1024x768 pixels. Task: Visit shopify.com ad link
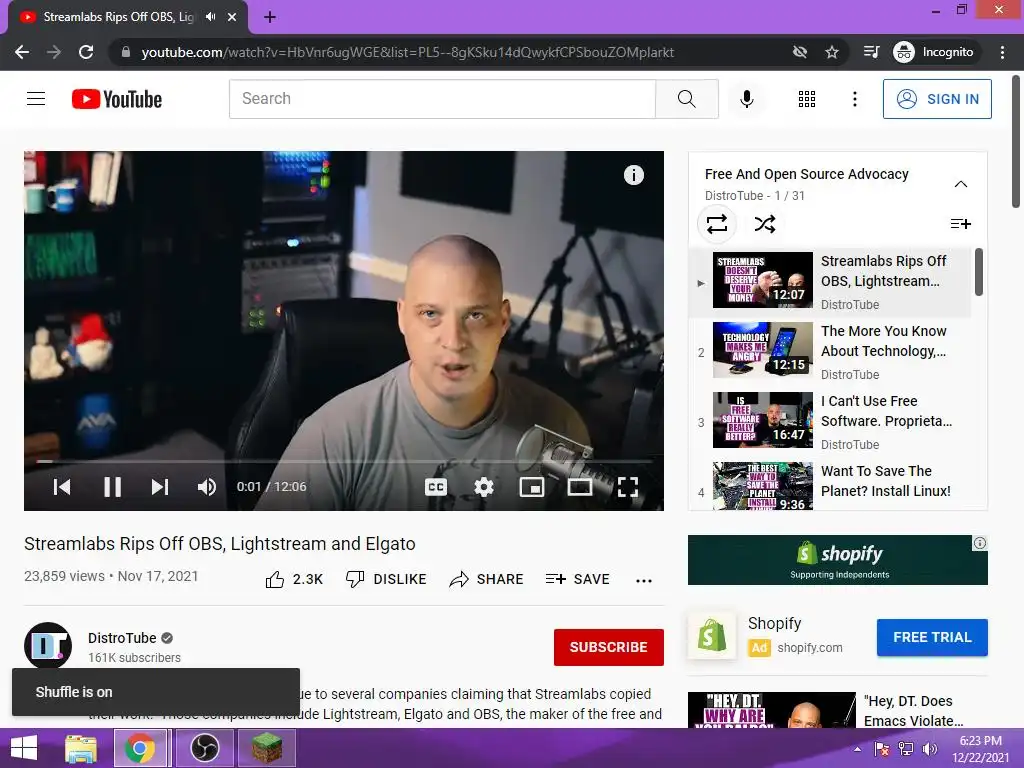click(810, 648)
